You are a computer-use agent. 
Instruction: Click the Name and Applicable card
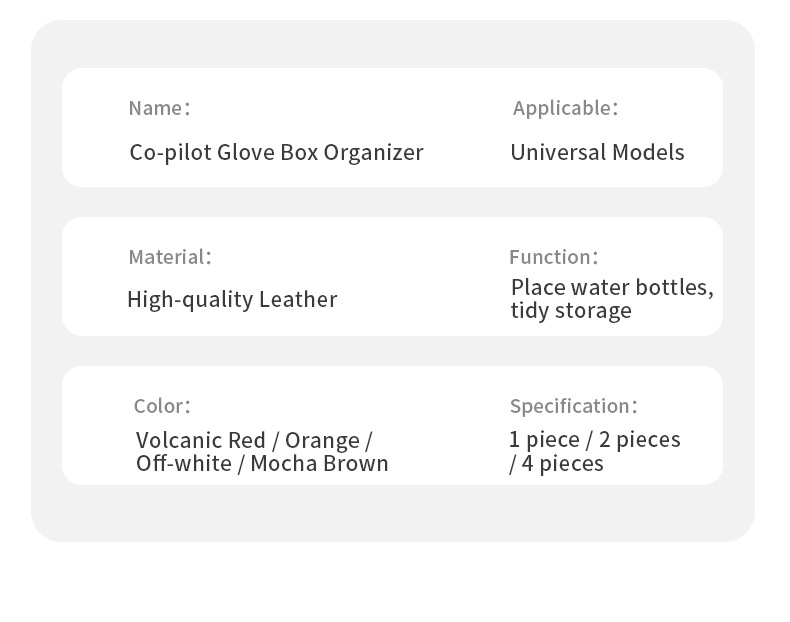(x=392, y=127)
